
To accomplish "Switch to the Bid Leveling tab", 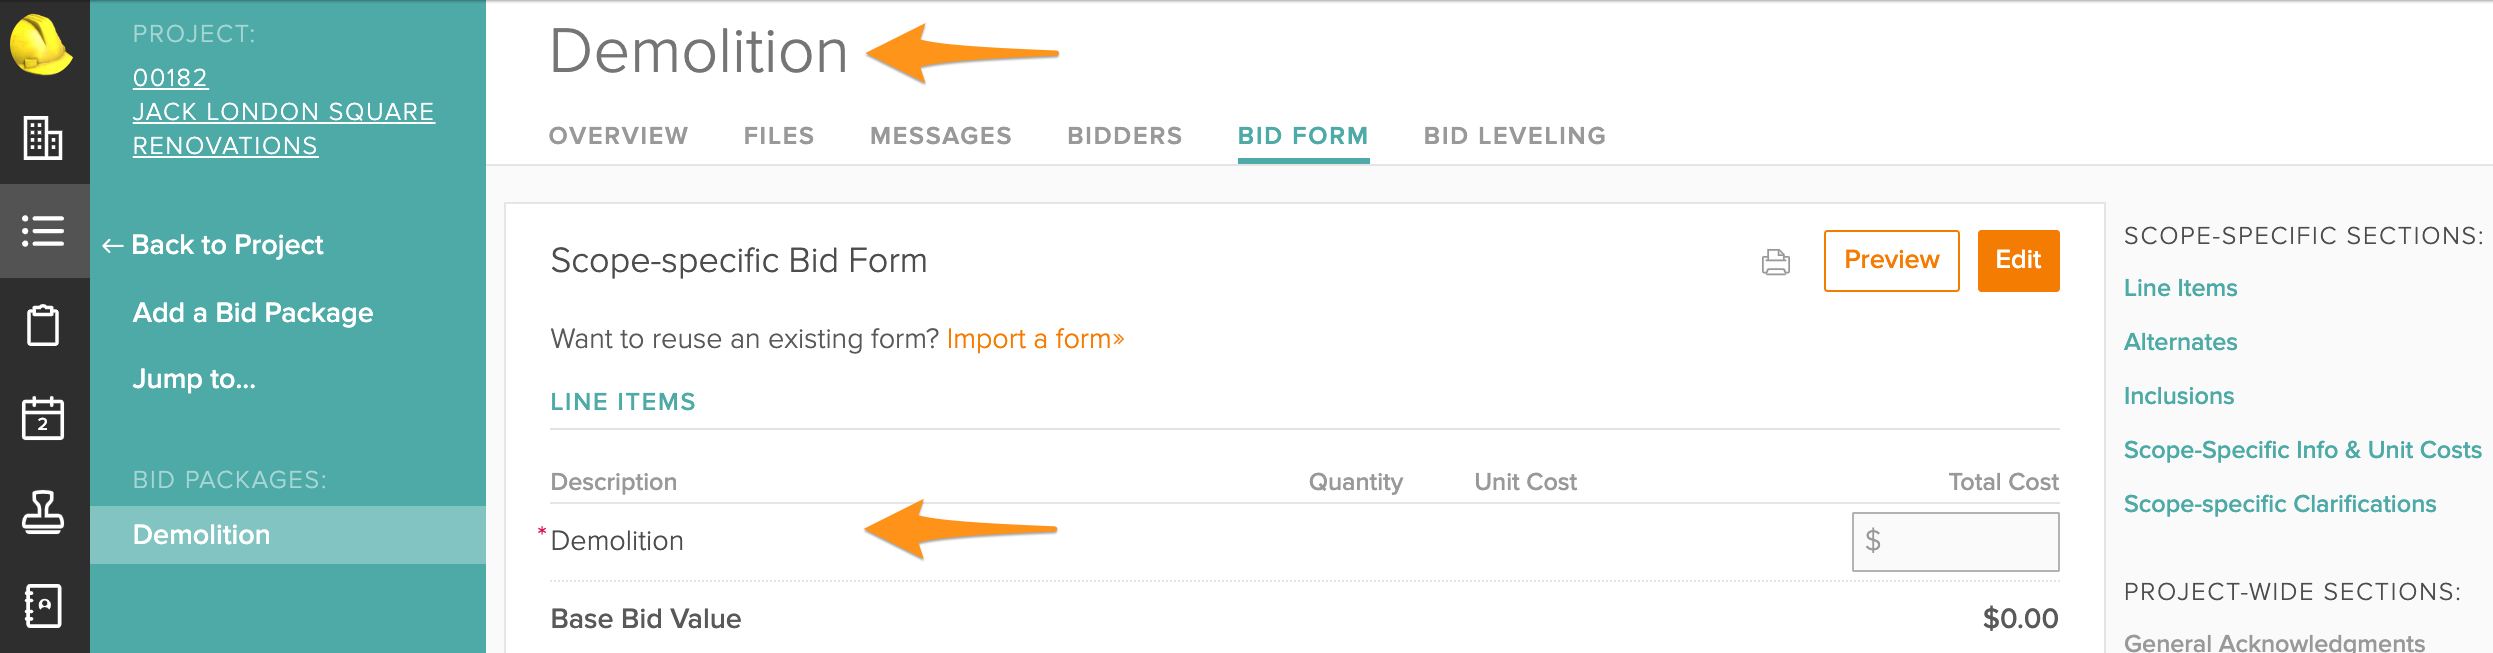I will [1514, 136].
